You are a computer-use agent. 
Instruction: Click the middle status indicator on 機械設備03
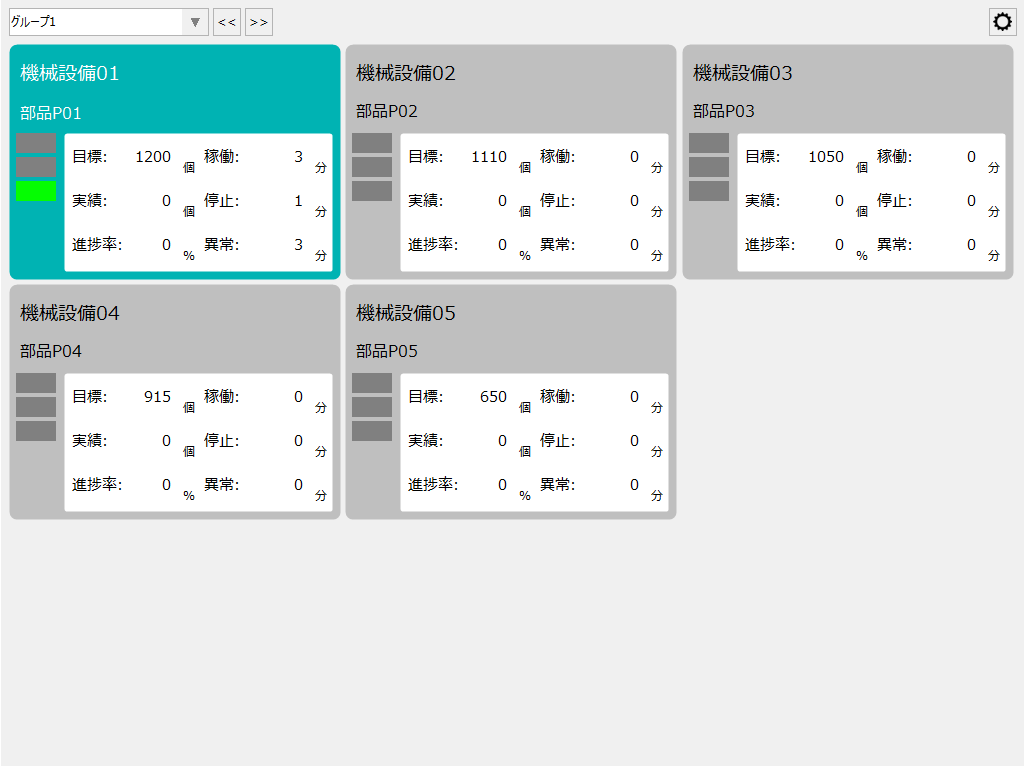[x=708, y=168]
